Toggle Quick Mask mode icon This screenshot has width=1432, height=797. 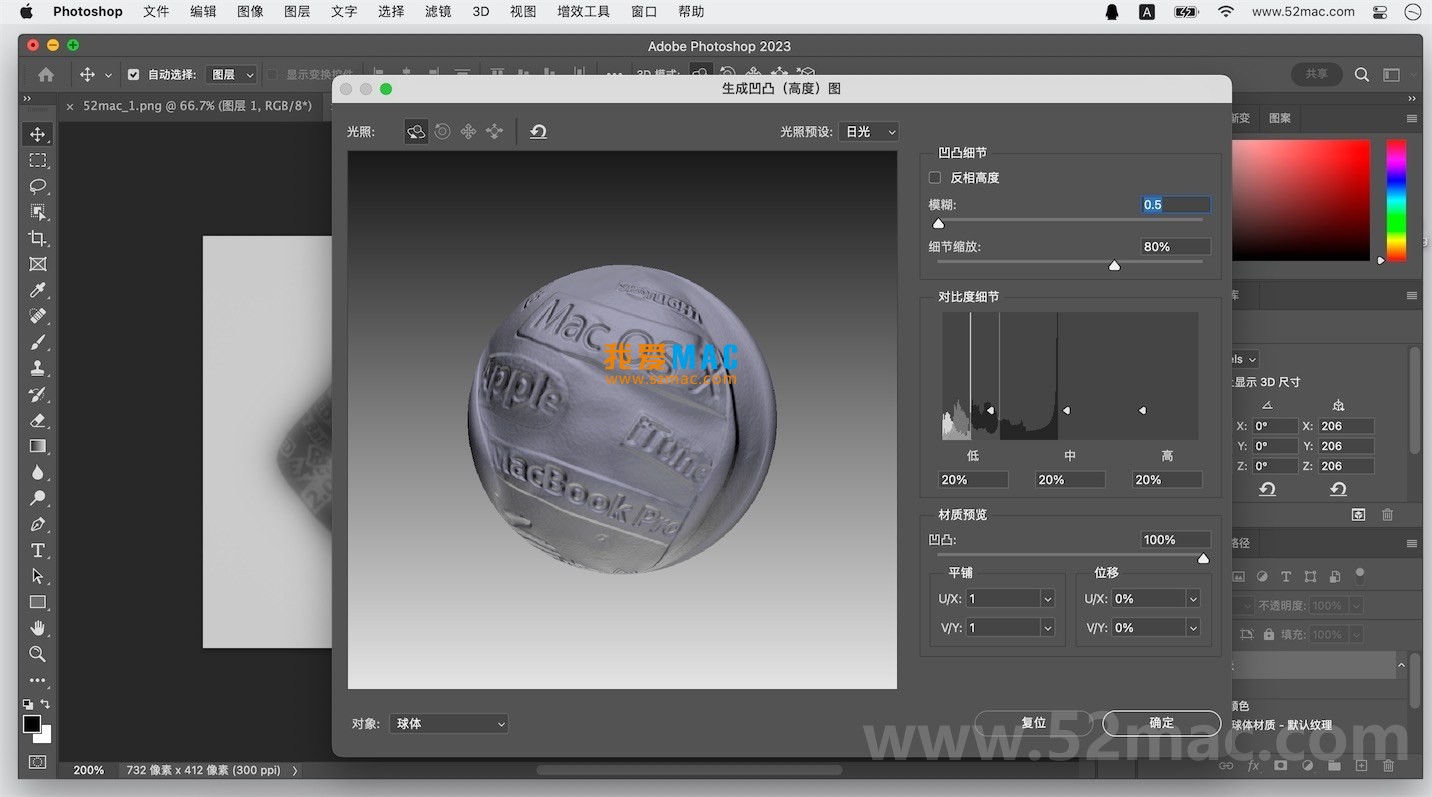coord(38,762)
